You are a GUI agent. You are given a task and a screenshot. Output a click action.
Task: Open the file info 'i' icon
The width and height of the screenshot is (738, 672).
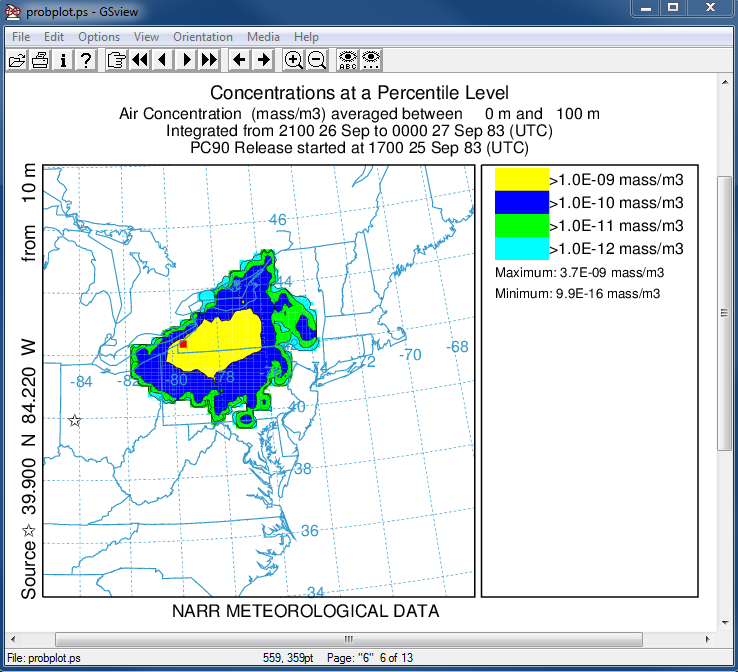click(63, 60)
